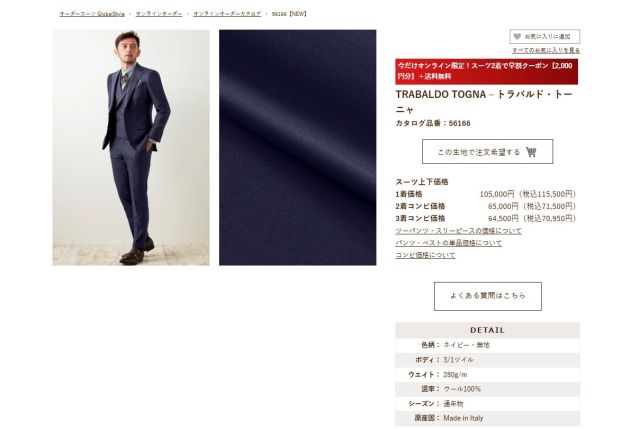Click the お気に入りに追加 label text

coord(547,36)
